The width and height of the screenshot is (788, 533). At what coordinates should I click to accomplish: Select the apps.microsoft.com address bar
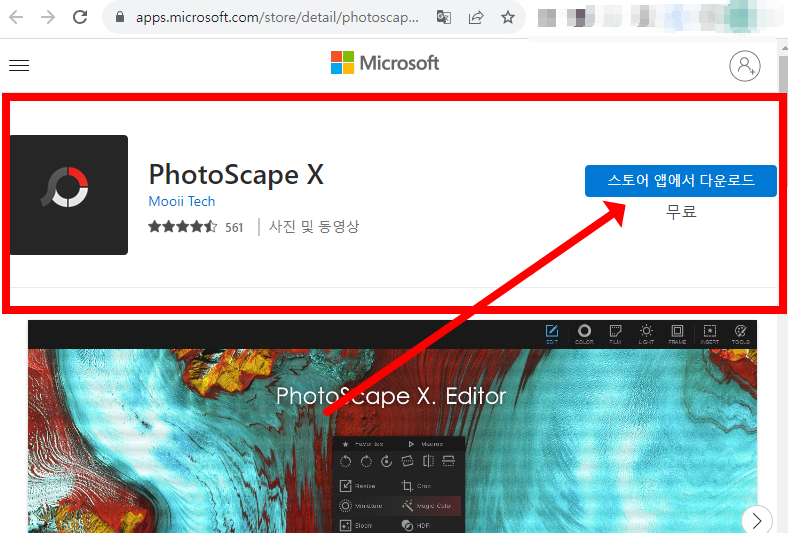[x=277, y=18]
